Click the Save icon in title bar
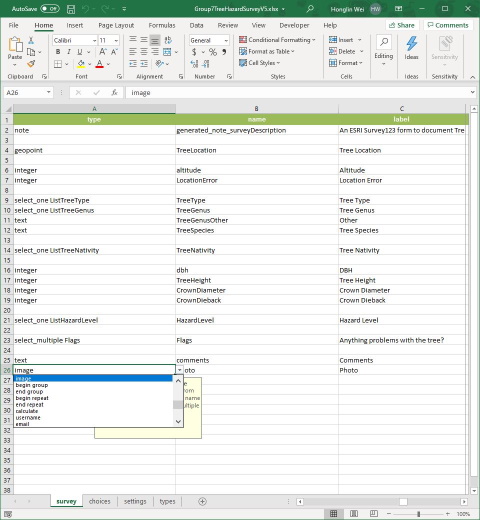The height and width of the screenshot is (520, 480). [x=71, y=9]
